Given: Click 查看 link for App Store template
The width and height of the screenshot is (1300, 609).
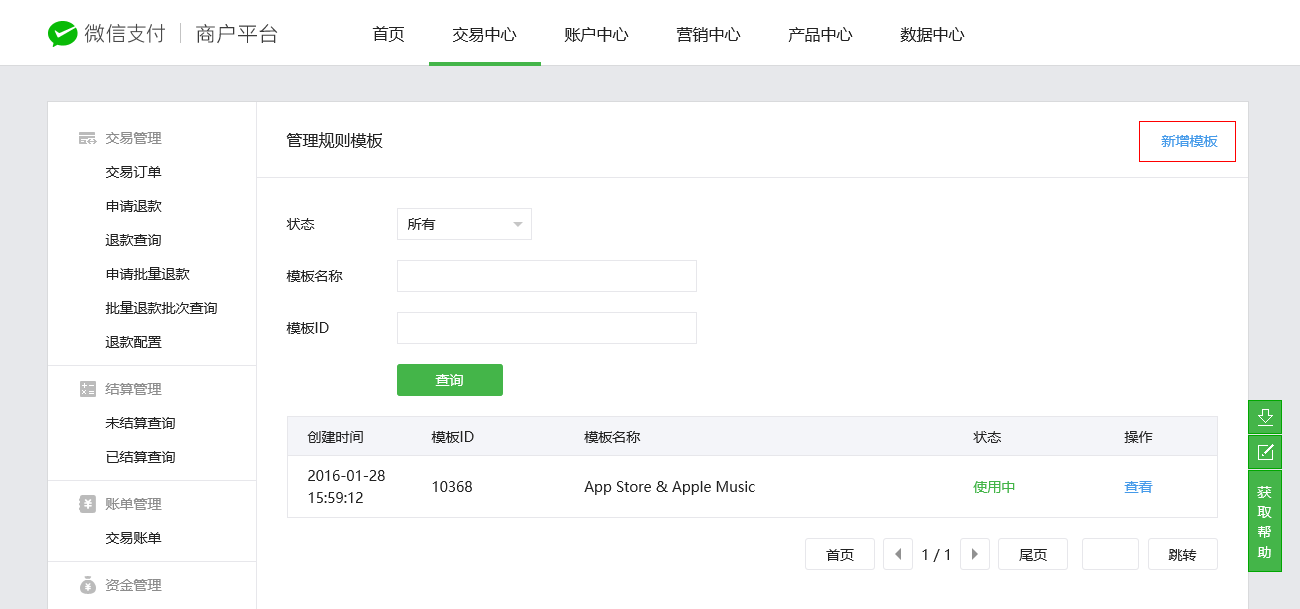Looking at the screenshot, I should tap(1138, 487).
